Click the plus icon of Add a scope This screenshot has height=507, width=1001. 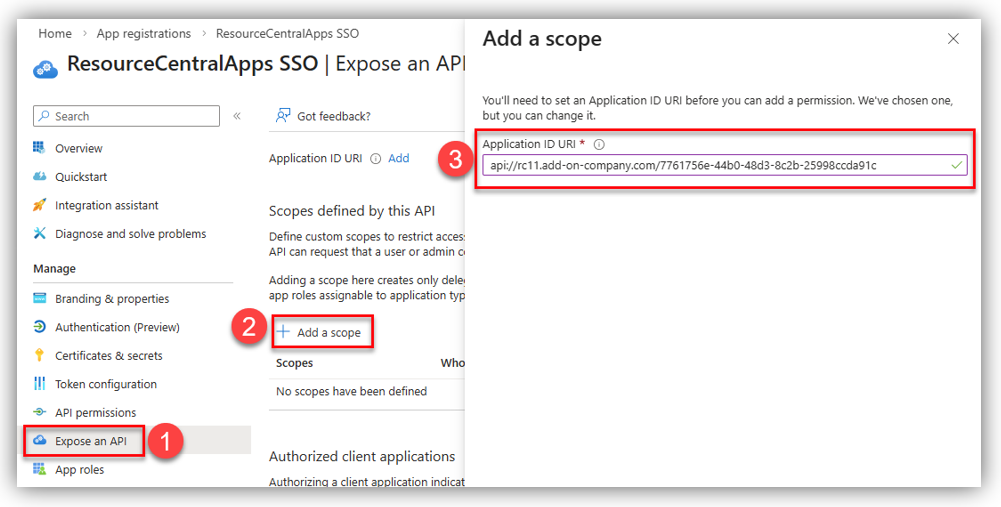point(283,332)
